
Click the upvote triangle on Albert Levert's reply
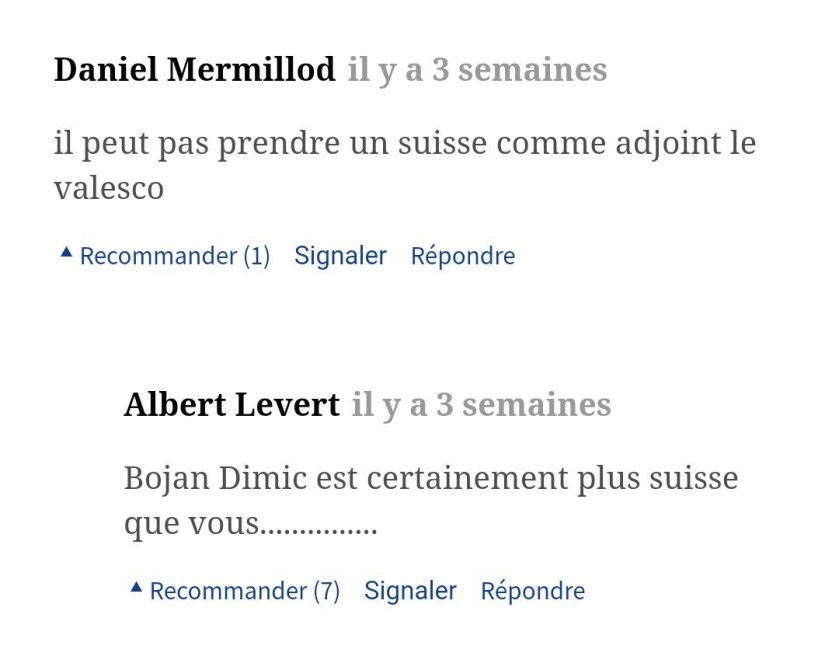136,589
